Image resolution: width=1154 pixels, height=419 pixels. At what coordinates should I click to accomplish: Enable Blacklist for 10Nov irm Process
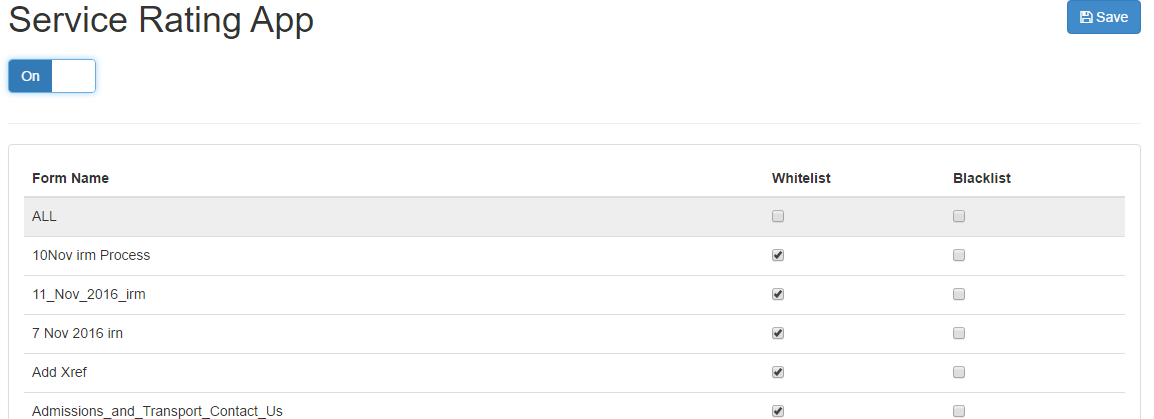click(959, 256)
